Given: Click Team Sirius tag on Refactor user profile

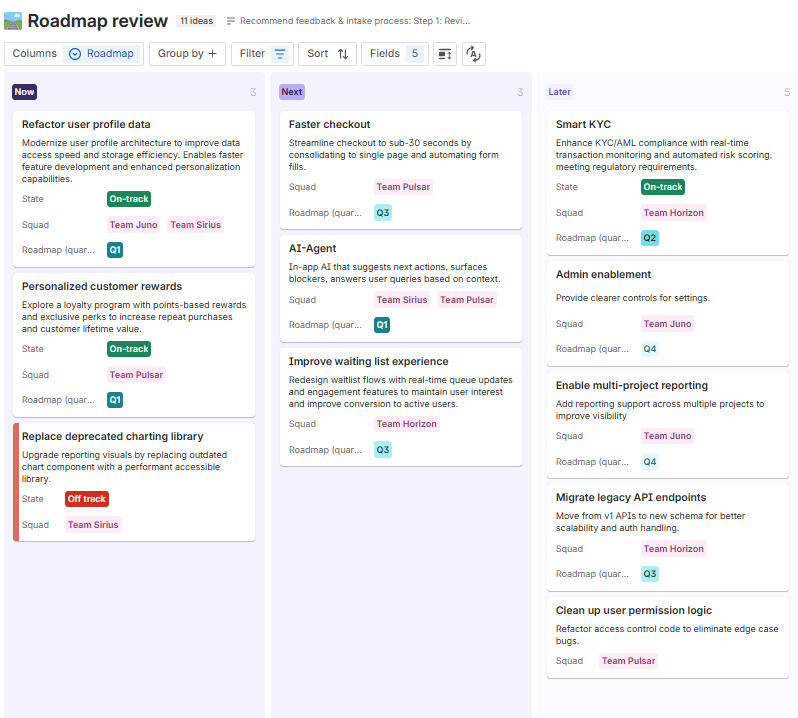Looking at the screenshot, I should tap(196, 225).
